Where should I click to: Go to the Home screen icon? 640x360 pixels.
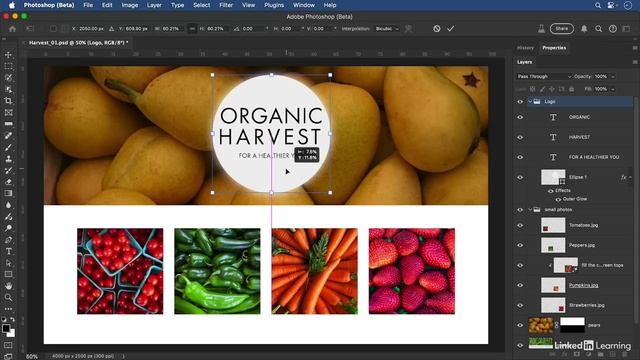pos(12,29)
